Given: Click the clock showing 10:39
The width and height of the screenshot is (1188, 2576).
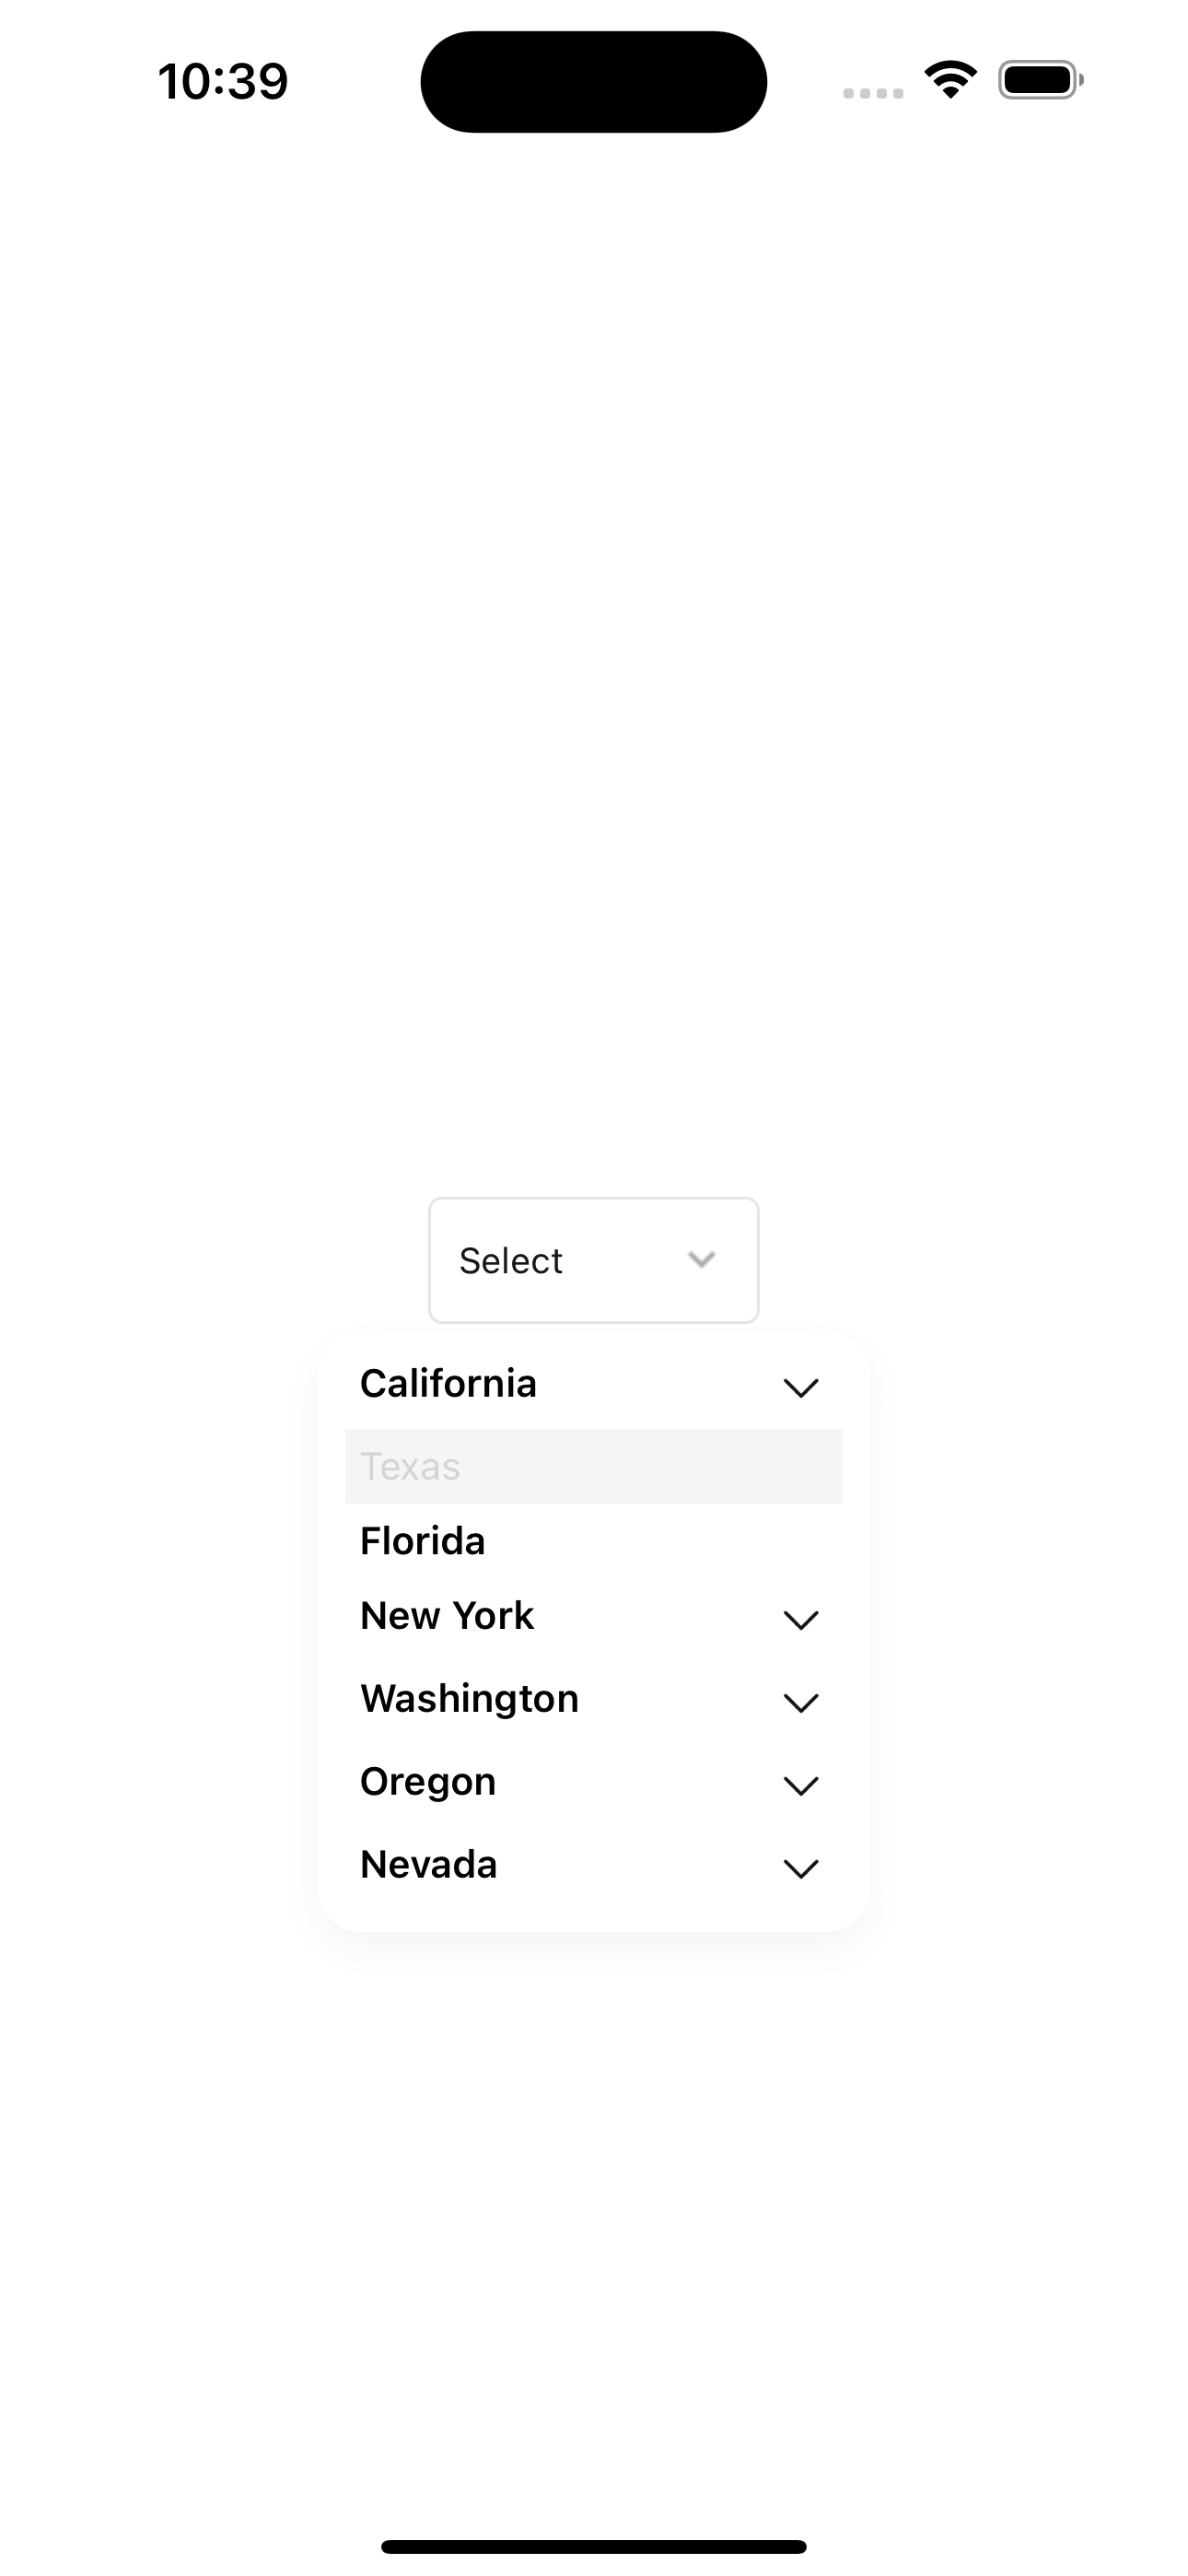Looking at the screenshot, I should coord(222,82).
